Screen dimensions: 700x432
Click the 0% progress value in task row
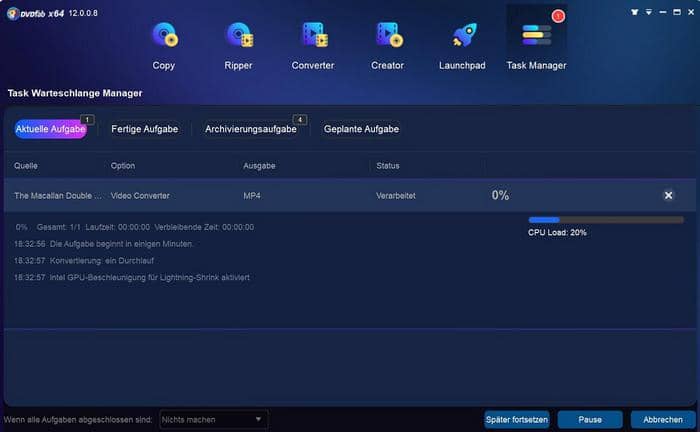click(x=500, y=195)
